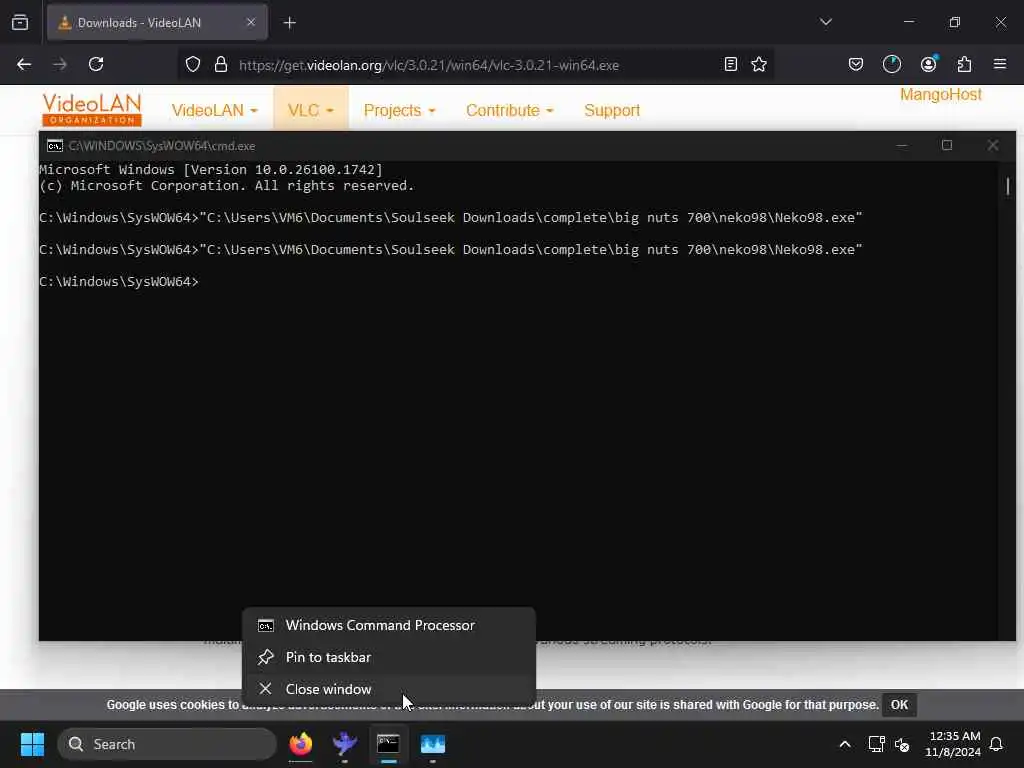Click the forward navigation arrow
The height and width of the screenshot is (768, 1024).
pos(60,64)
